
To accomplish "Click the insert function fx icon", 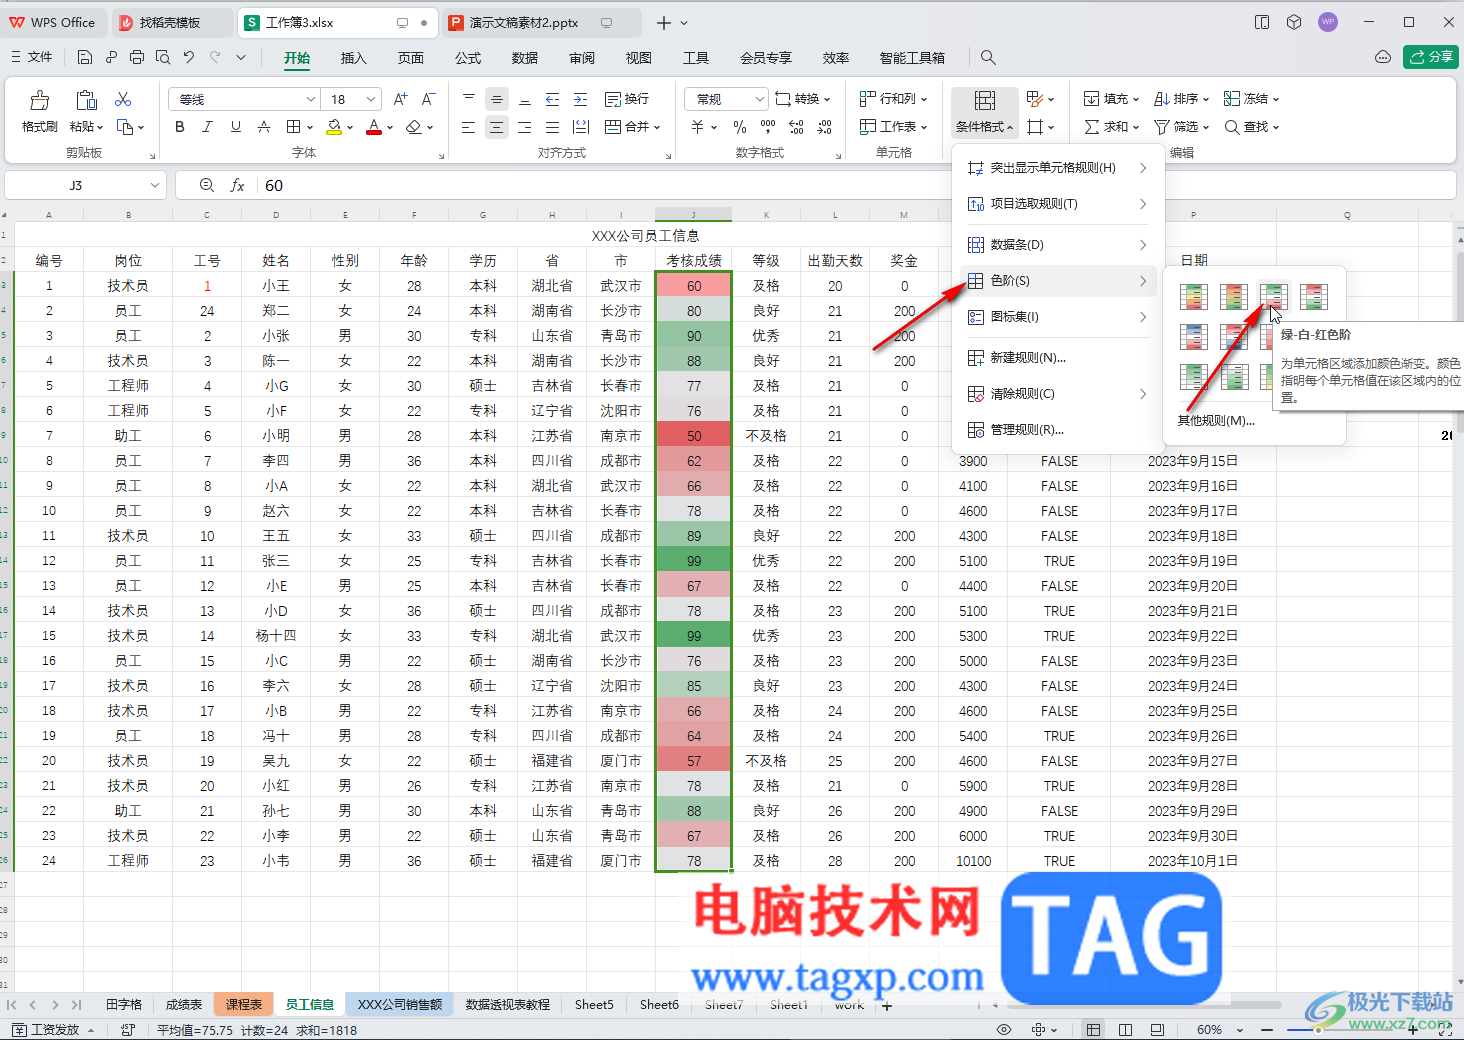I will click(237, 185).
